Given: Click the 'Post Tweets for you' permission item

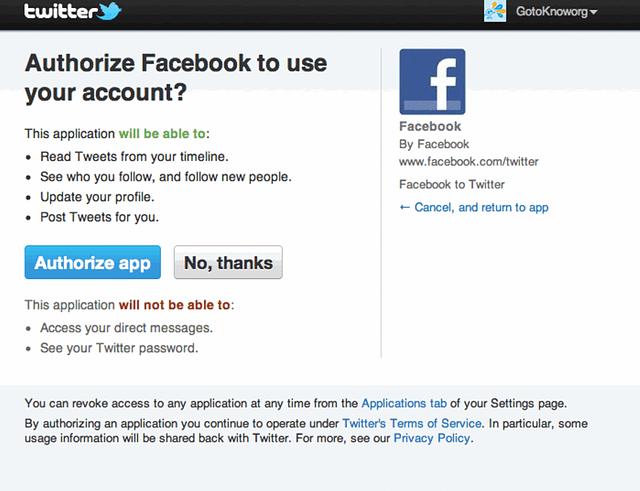Looking at the screenshot, I should tap(100, 217).
